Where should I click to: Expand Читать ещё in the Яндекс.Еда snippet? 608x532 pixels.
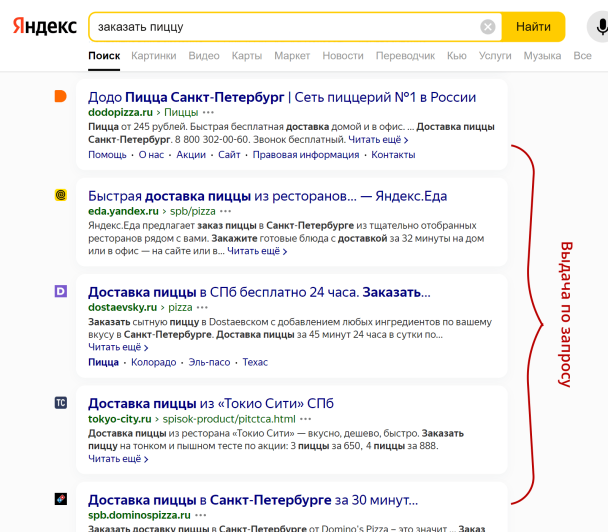click(257, 251)
